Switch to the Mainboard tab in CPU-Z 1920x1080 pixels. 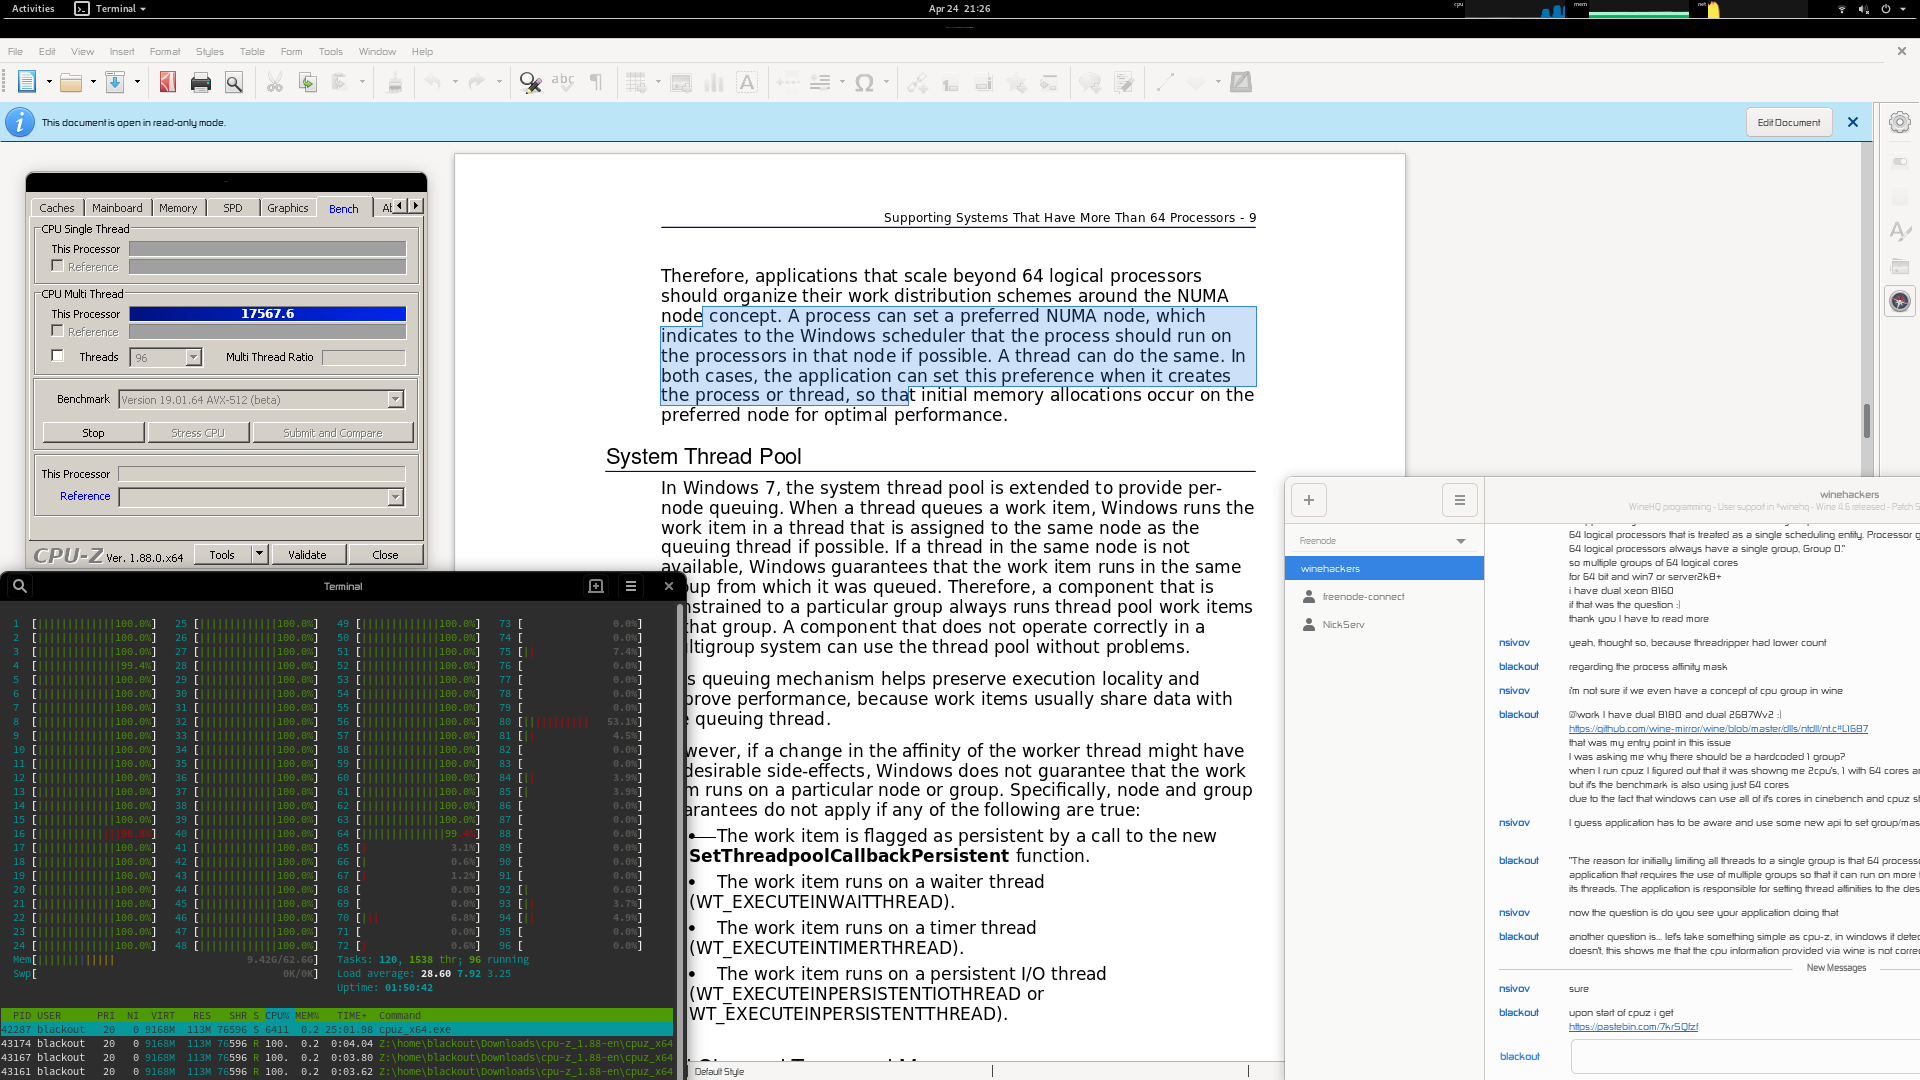click(x=117, y=208)
